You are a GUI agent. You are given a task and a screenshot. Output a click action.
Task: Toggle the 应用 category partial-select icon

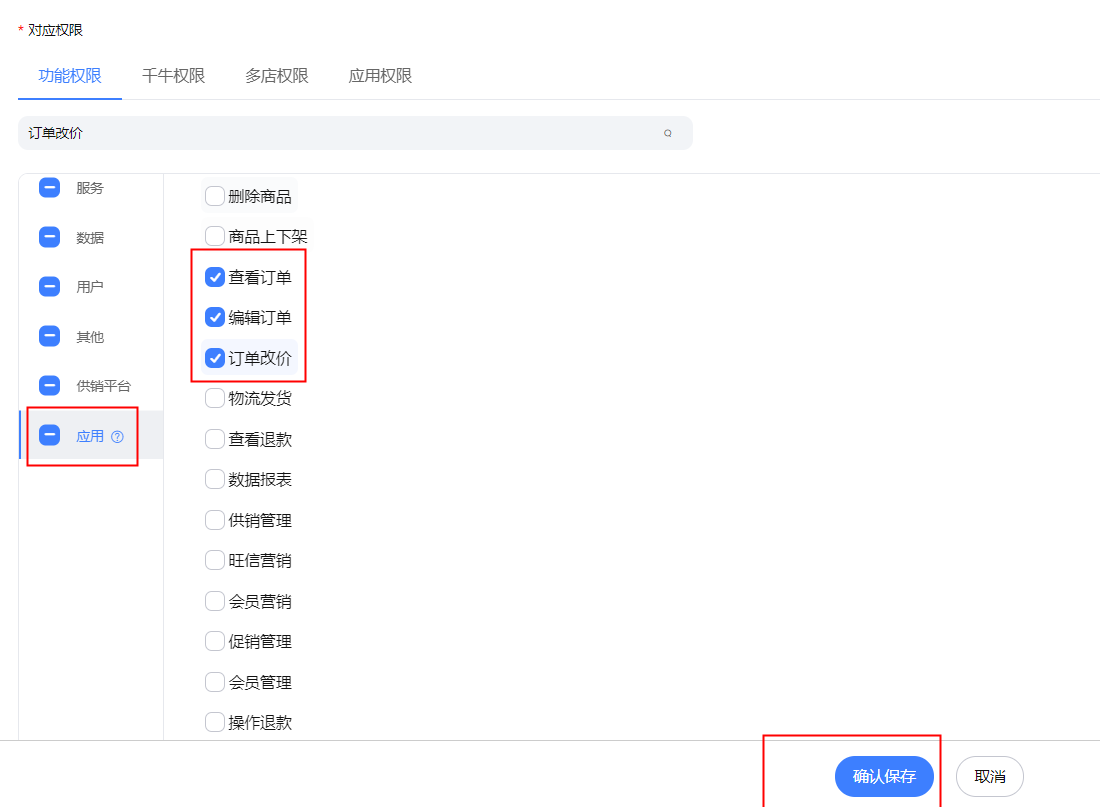[49, 435]
